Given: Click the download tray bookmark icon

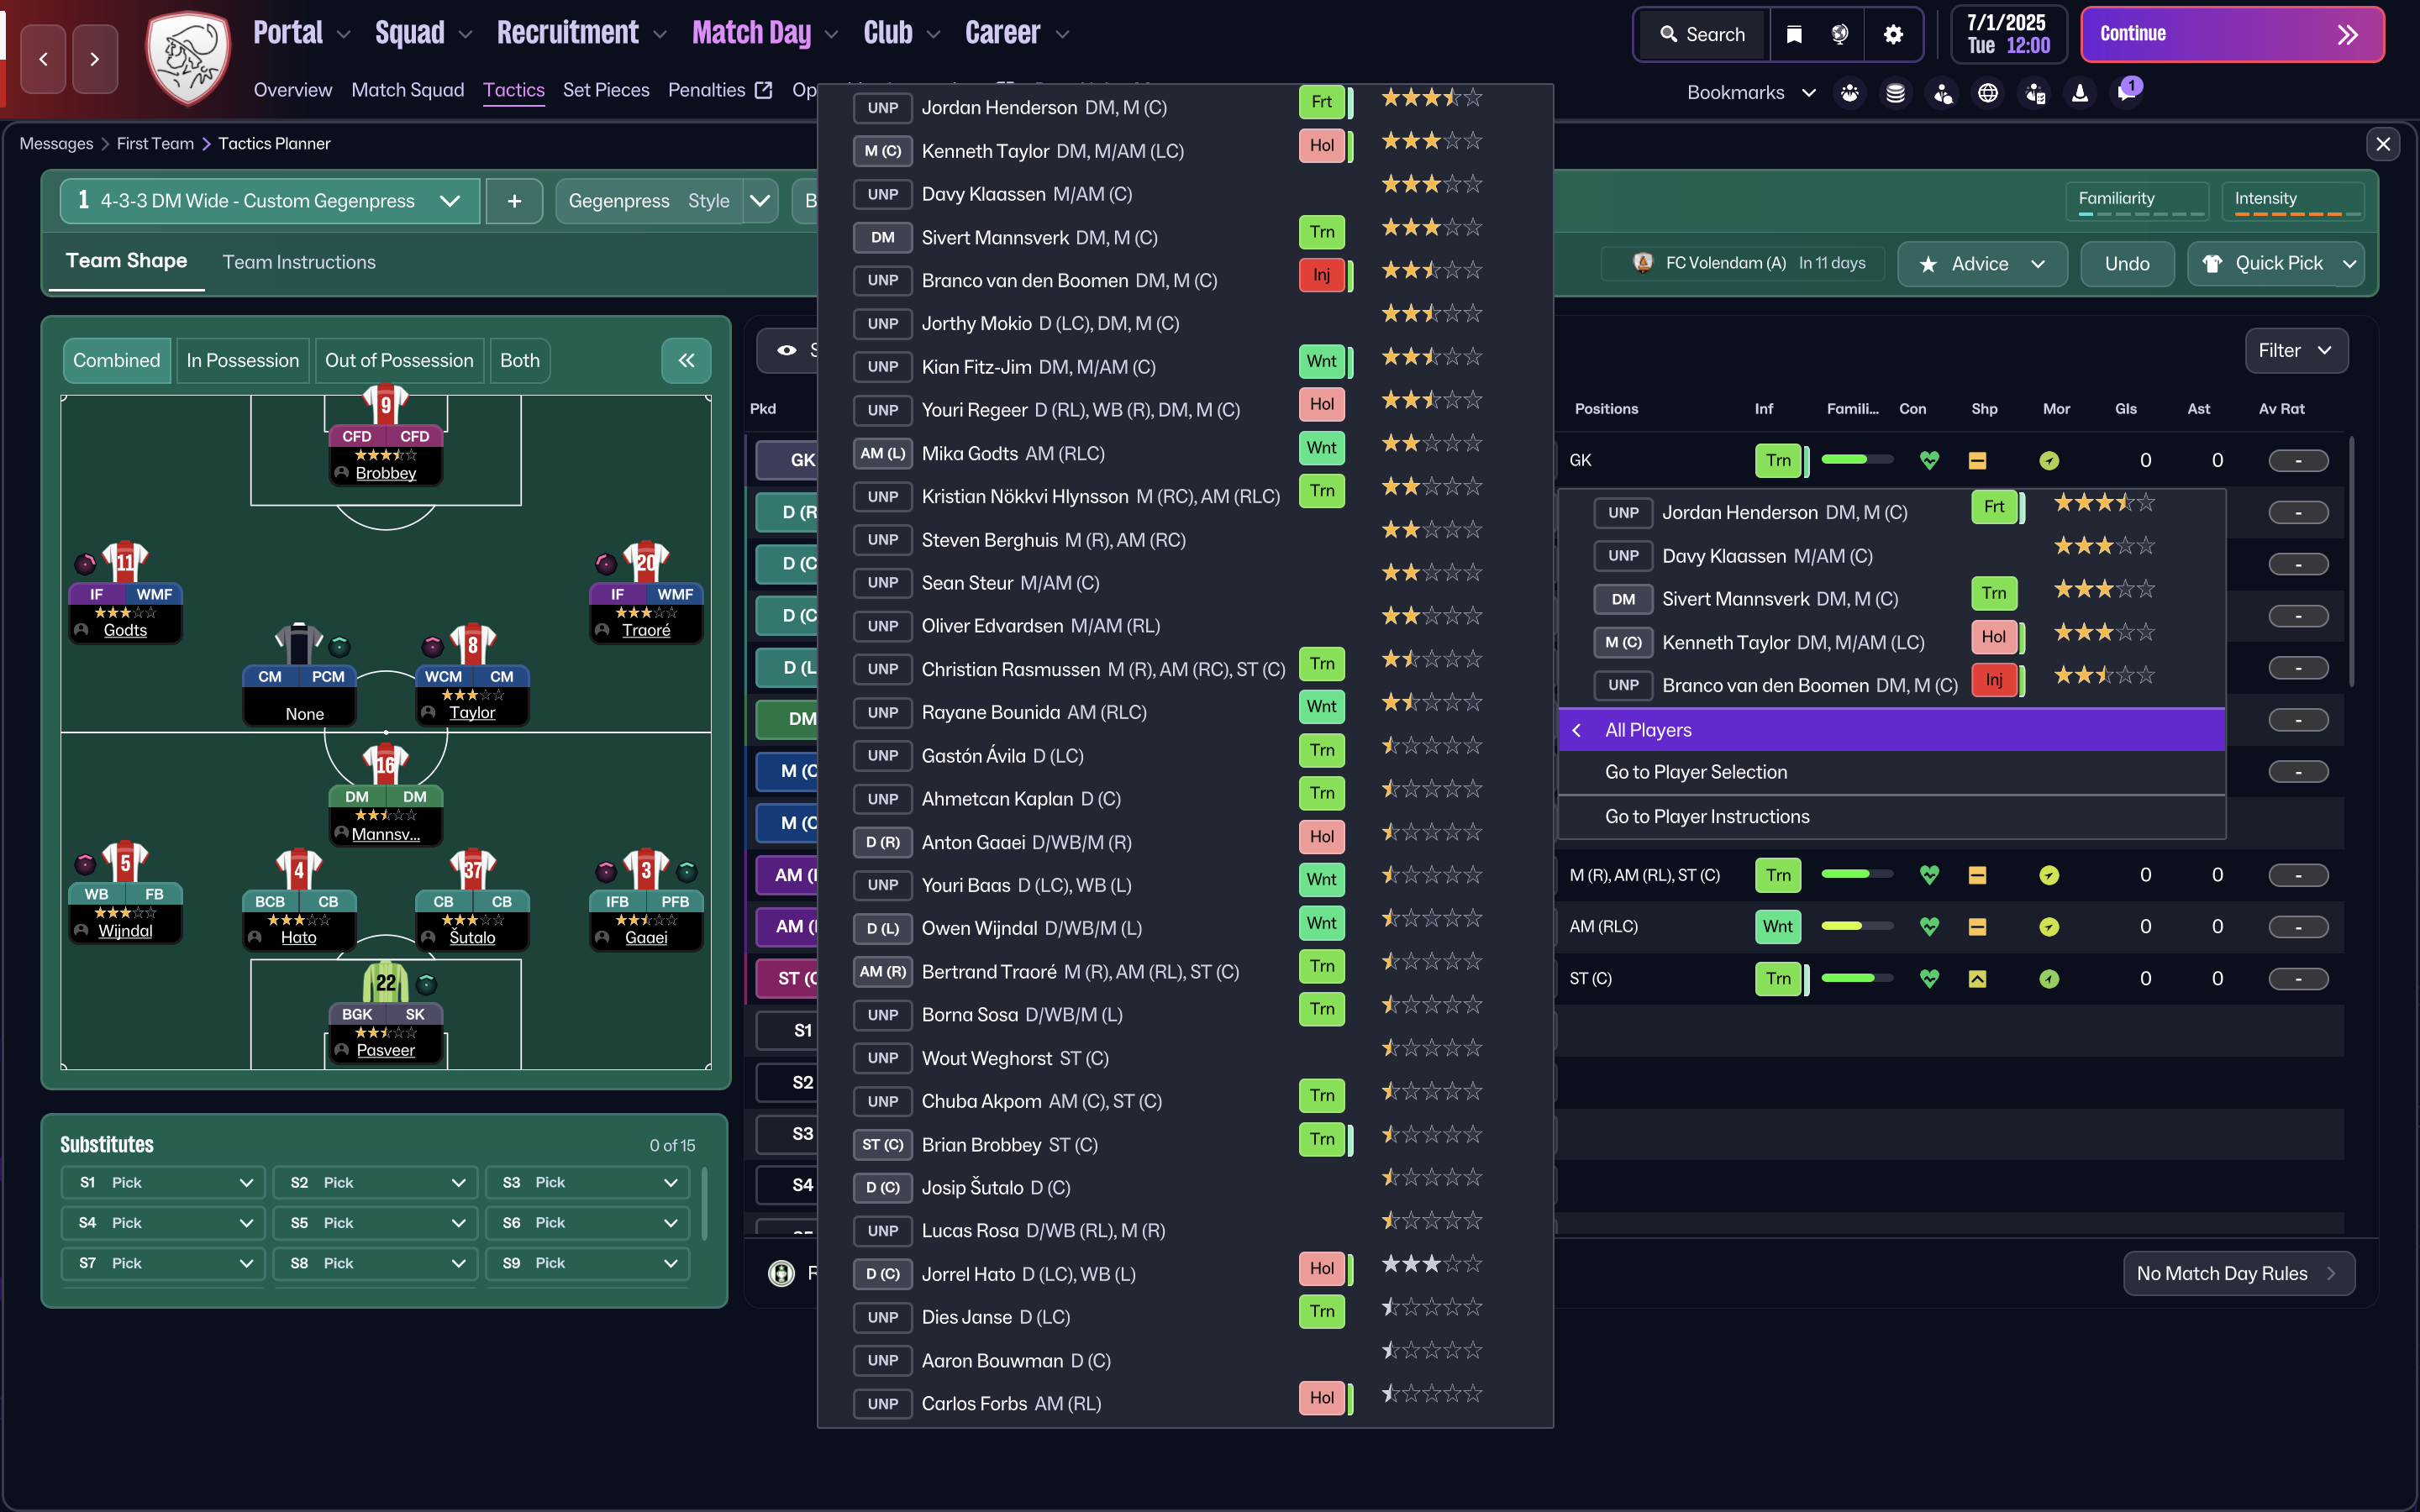Looking at the screenshot, I should [x=2080, y=93].
